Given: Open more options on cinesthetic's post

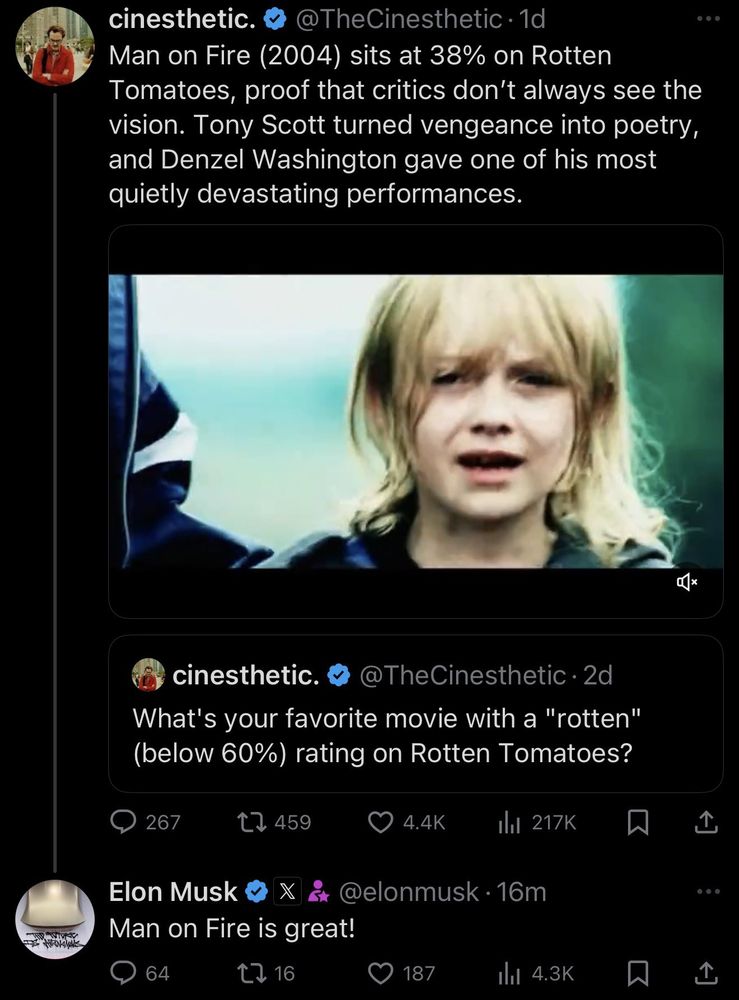Looking at the screenshot, I should pyautogui.click(x=708, y=19).
